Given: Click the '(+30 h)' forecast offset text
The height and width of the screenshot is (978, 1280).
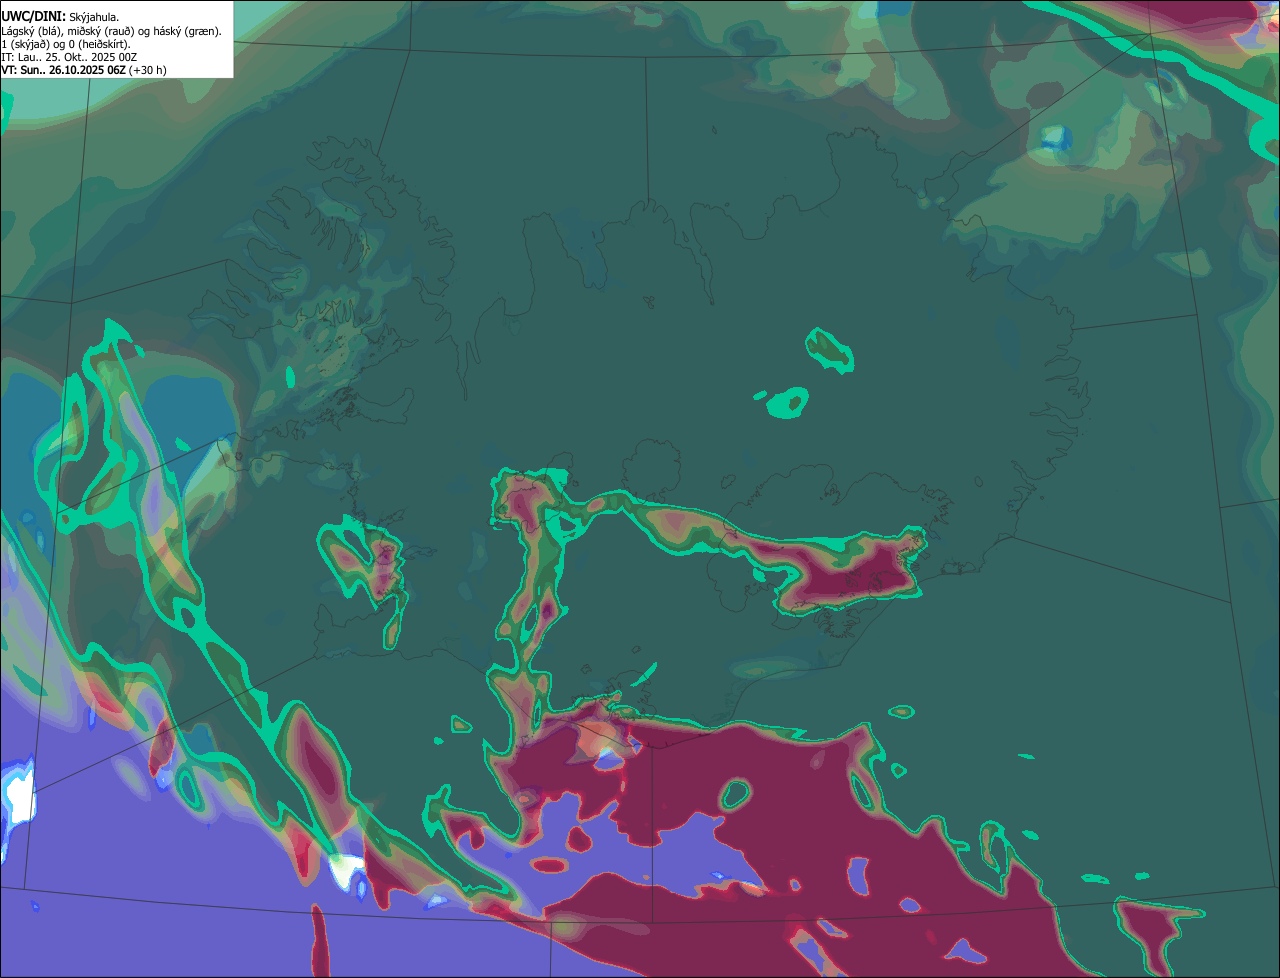Looking at the screenshot, I should (148, 70).
